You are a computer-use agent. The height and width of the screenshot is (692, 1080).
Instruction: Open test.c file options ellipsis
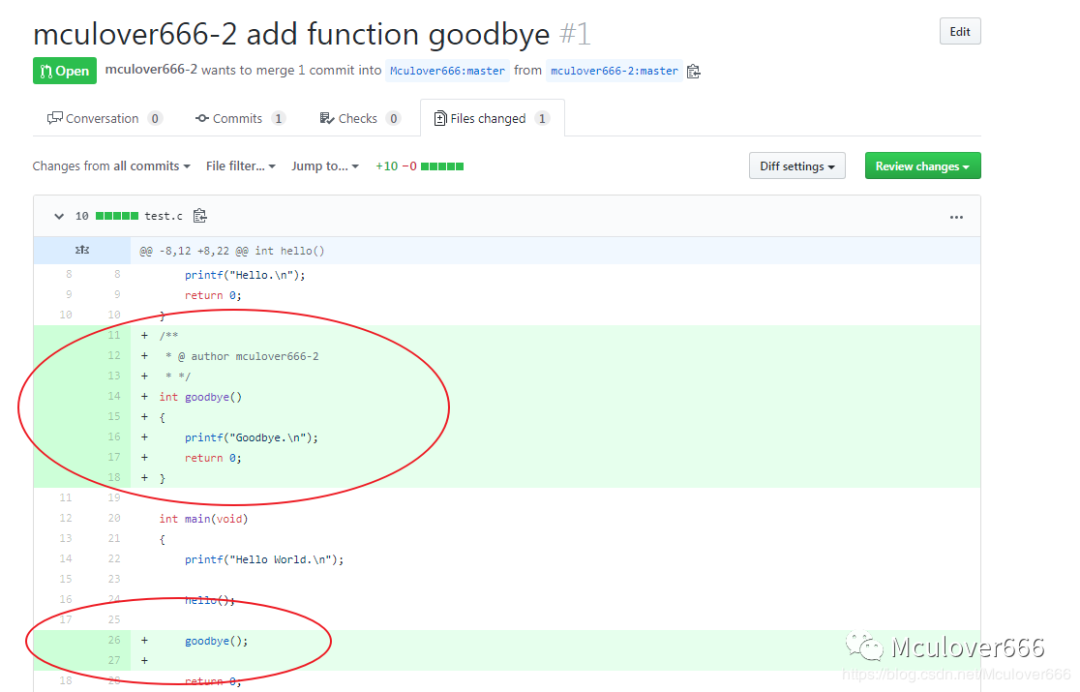956,217
